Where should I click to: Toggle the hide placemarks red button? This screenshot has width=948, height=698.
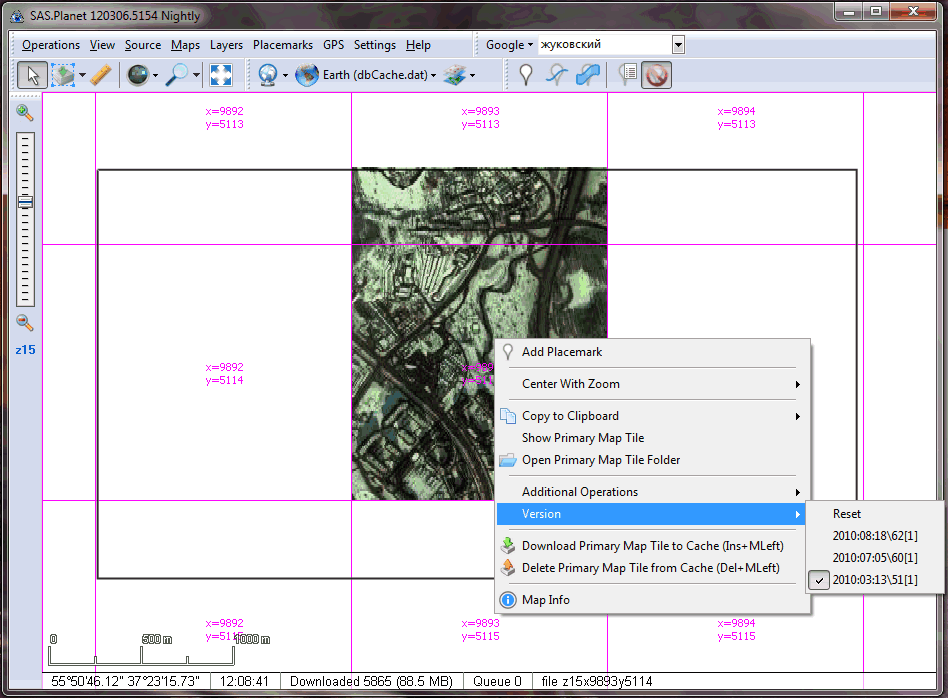coord(656,75)
